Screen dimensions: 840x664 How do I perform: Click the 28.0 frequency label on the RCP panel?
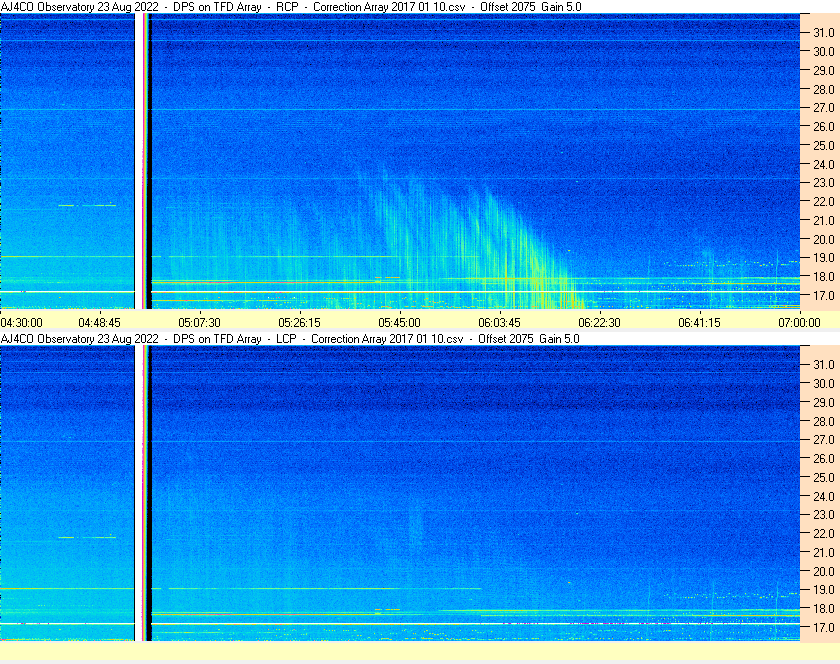[x=824, y=89]
